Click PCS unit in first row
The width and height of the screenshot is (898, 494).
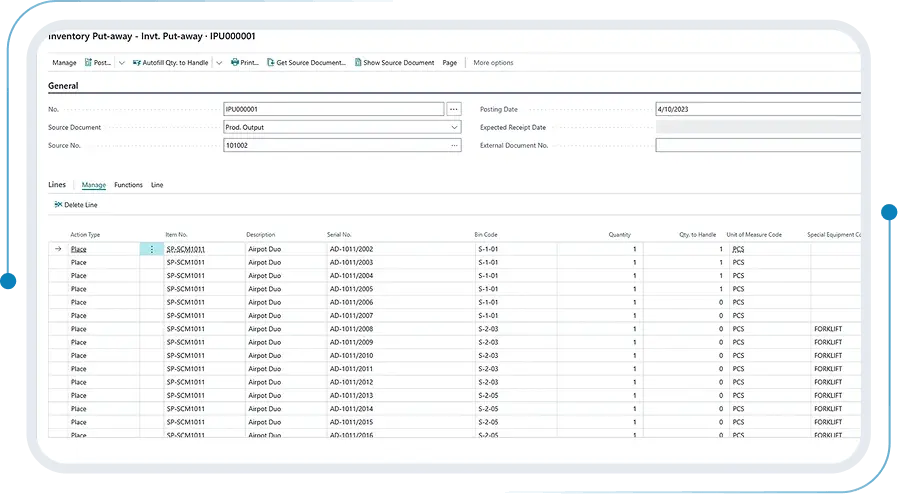(x=738, y=249)
